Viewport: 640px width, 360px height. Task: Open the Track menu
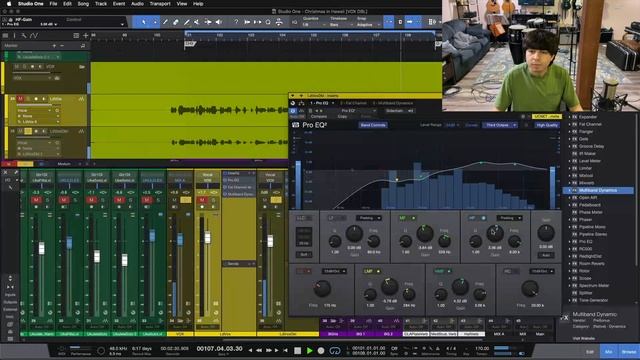coord(101,4)
